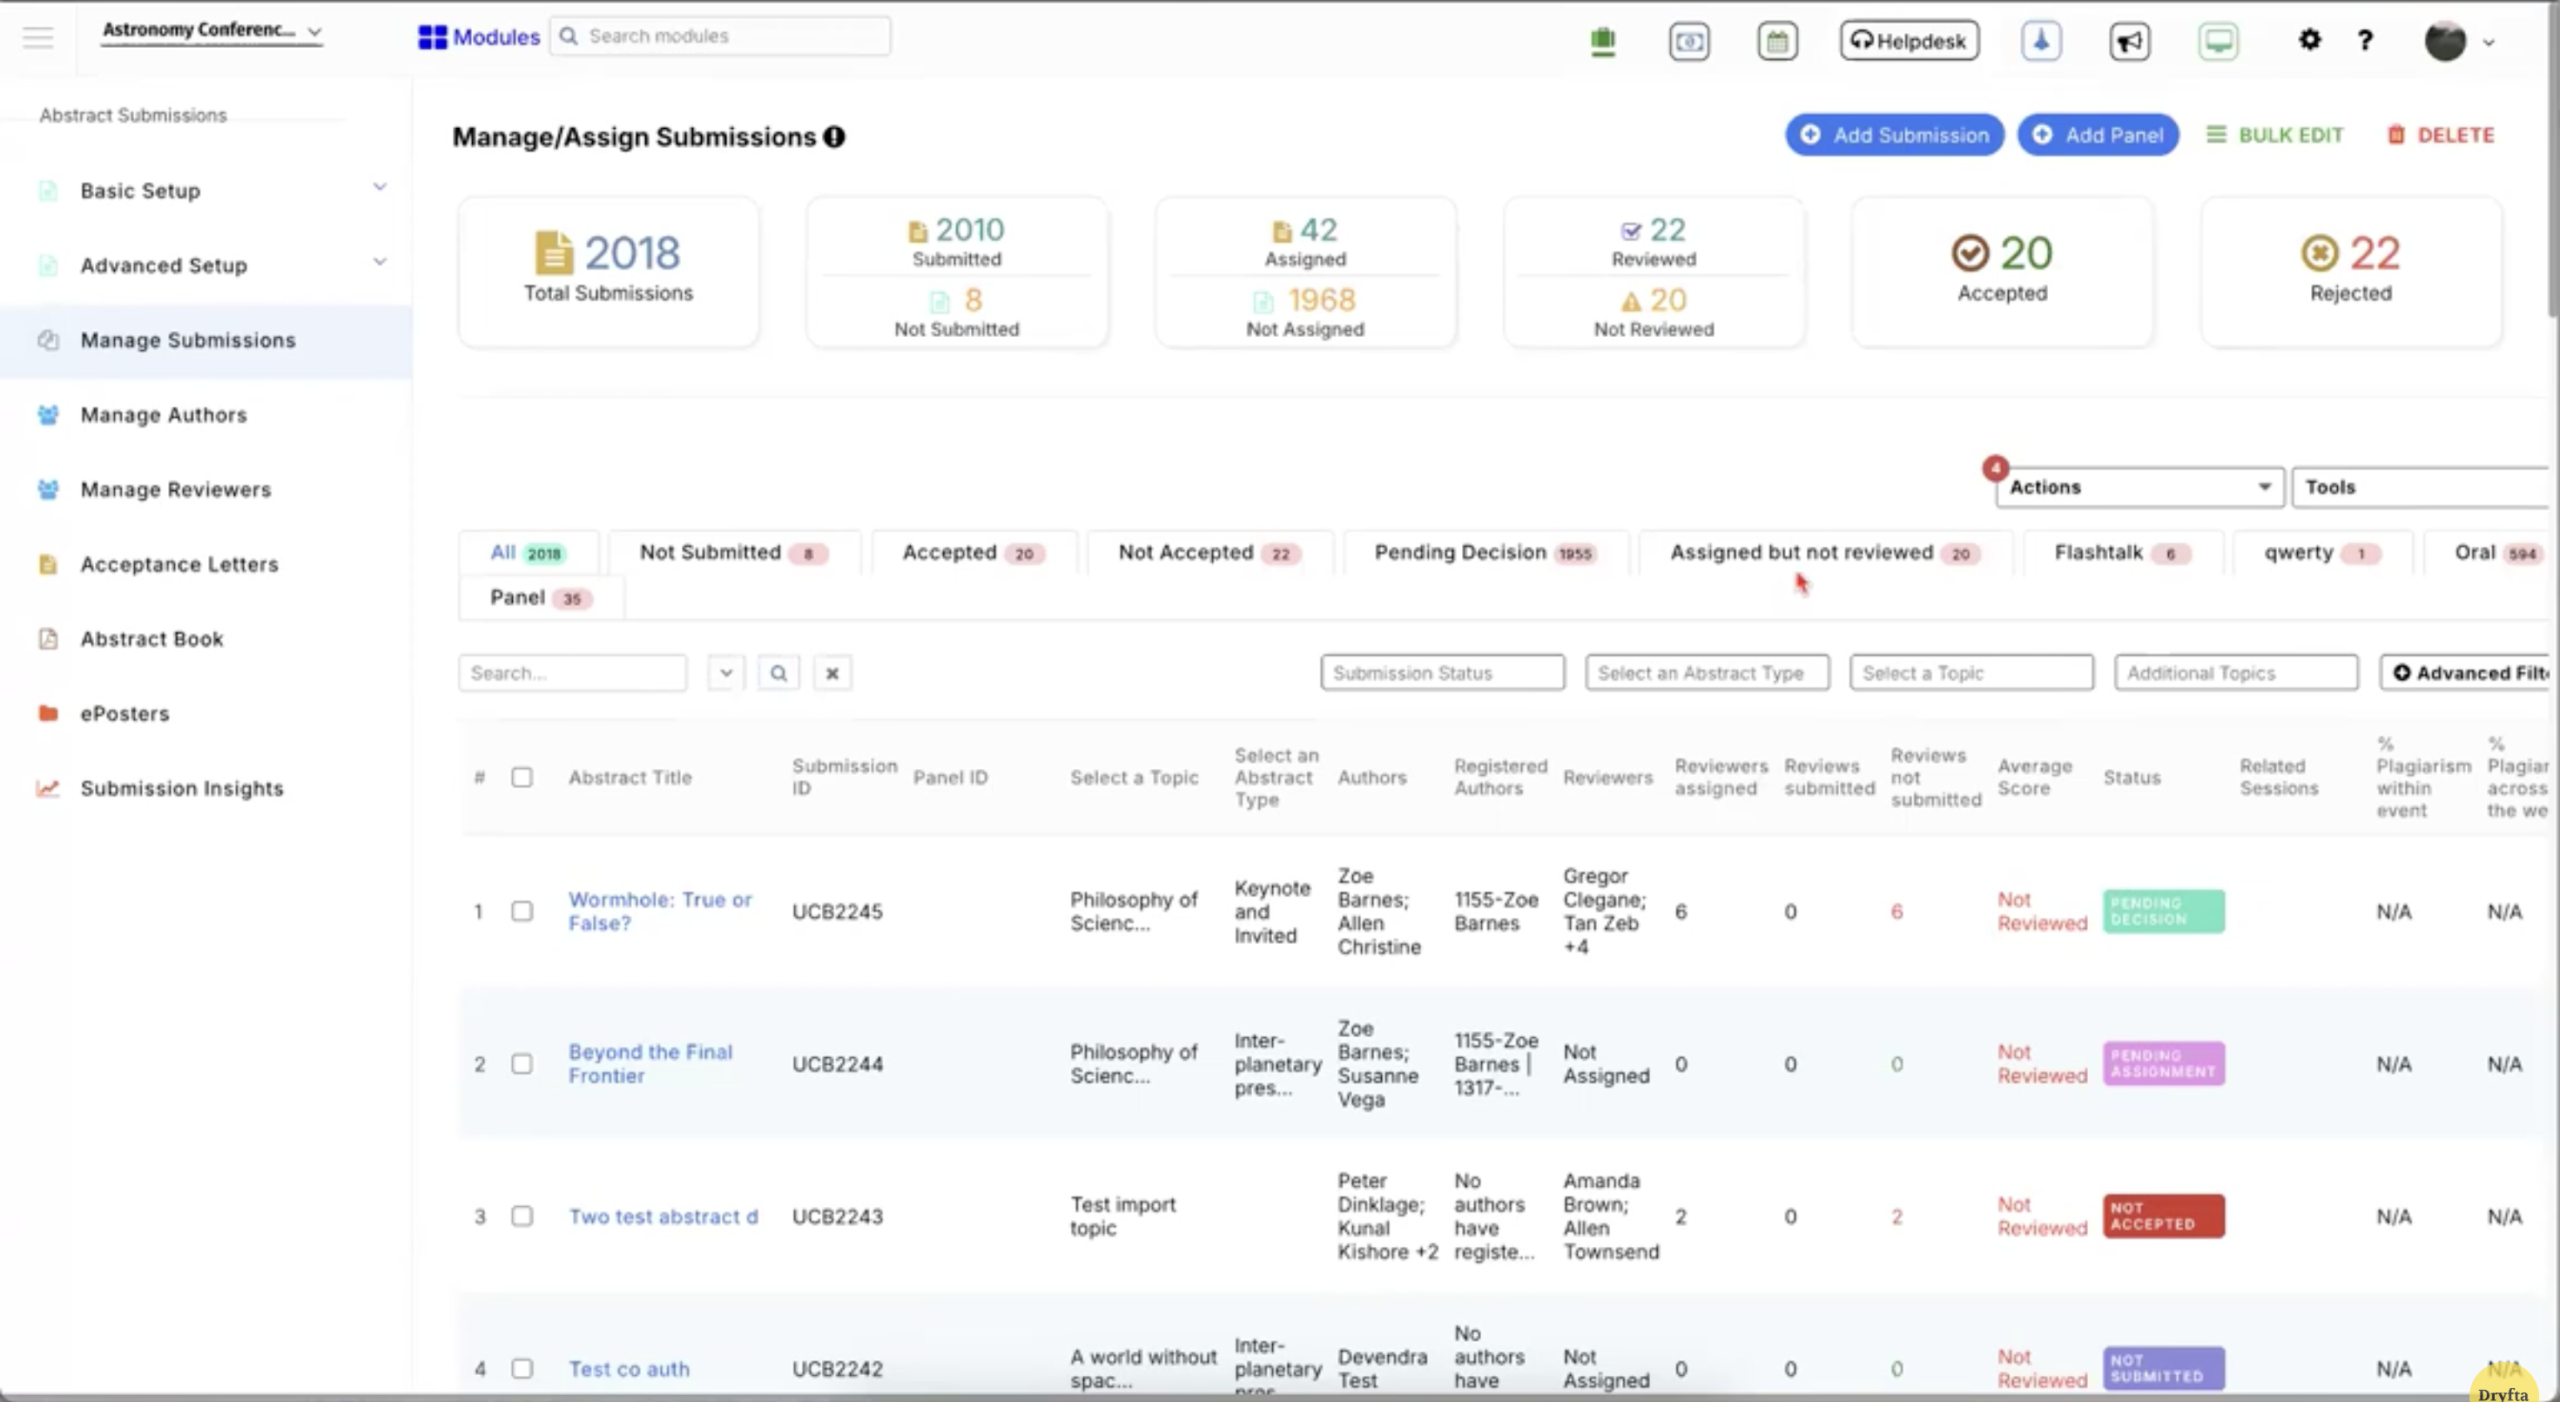Click the green monitor icon in the top bar
This screenshot has height=1402, width=2560.
(2218, 41)
